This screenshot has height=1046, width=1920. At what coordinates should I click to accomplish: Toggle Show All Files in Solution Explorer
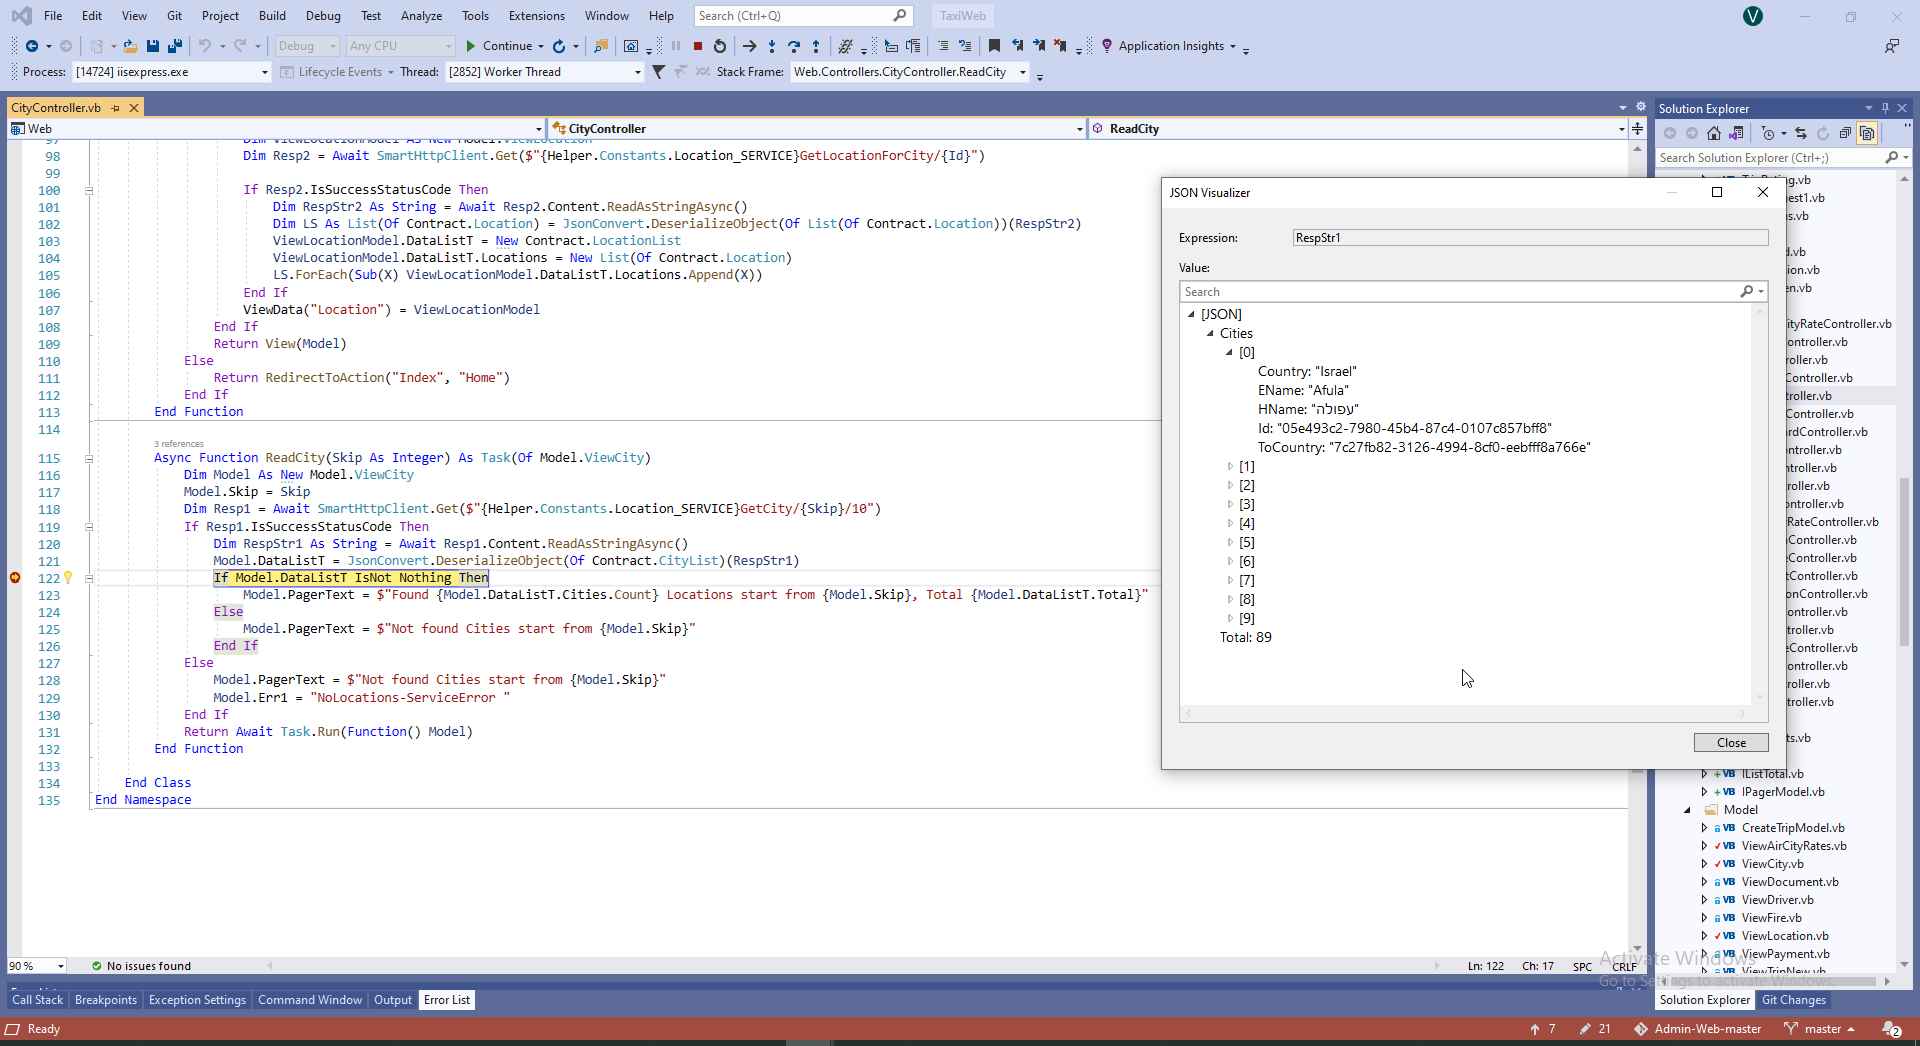pos(1867,133)
